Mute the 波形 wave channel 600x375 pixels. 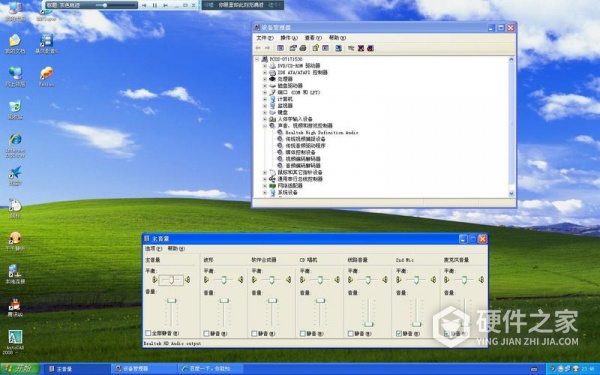pos(206,333)
